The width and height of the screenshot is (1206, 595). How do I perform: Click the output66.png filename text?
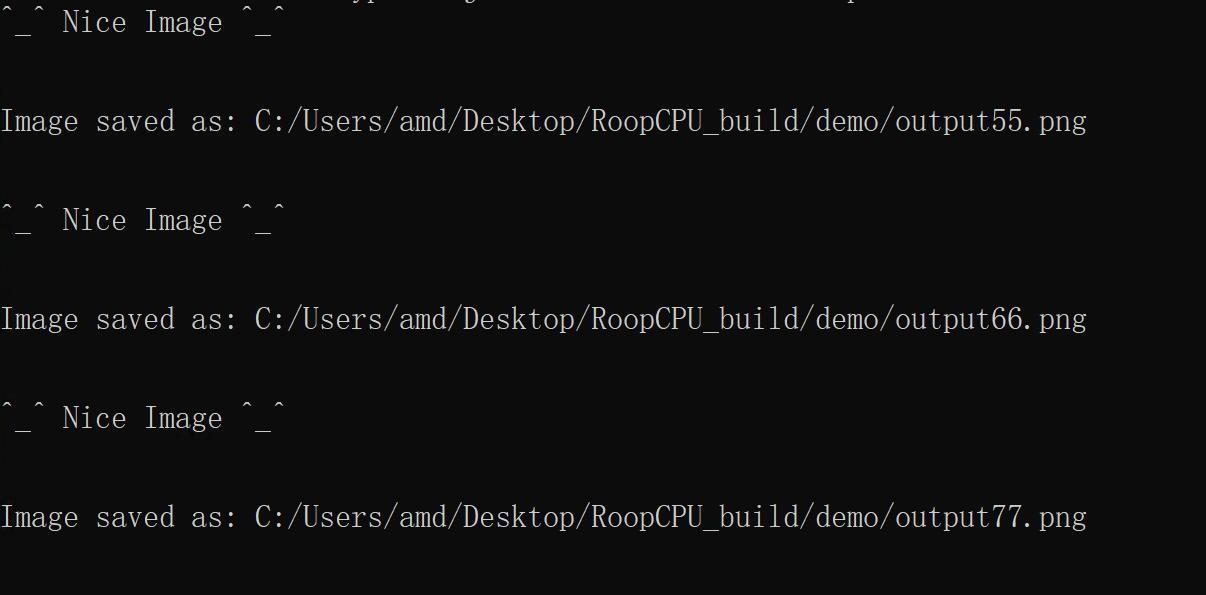tap(990, 320)
